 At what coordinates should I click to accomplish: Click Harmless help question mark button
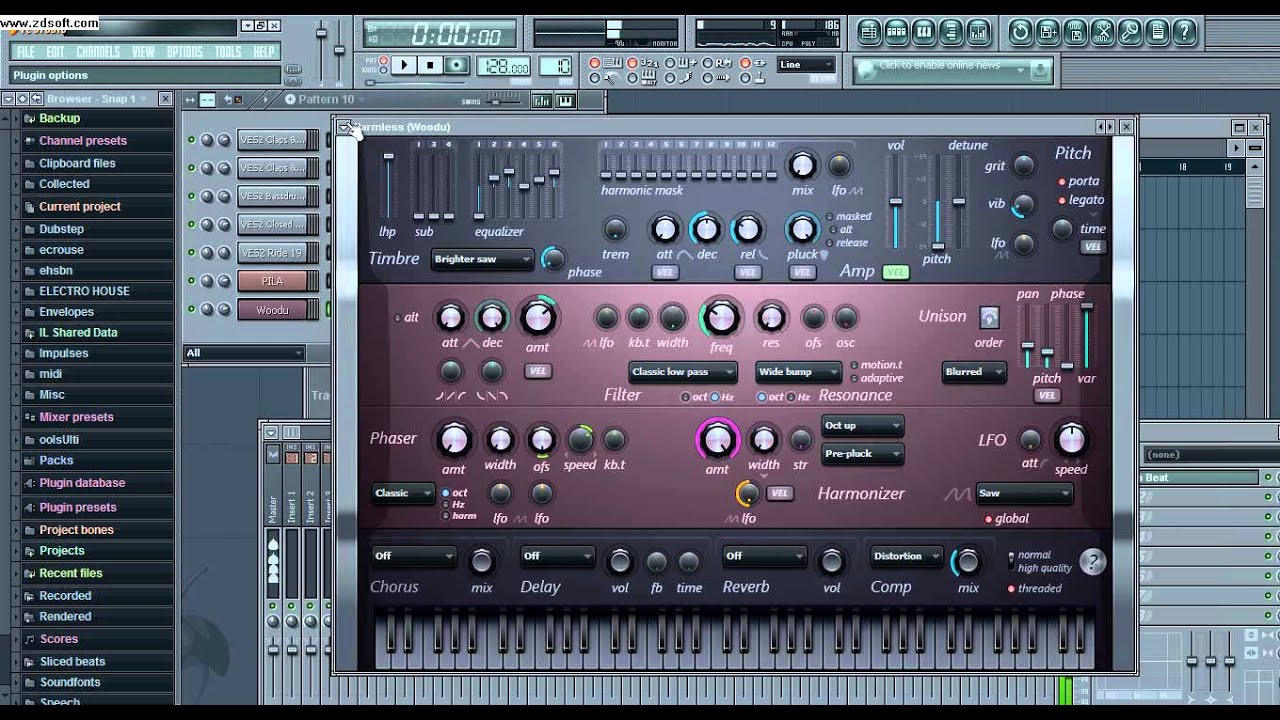[1092, 562]
